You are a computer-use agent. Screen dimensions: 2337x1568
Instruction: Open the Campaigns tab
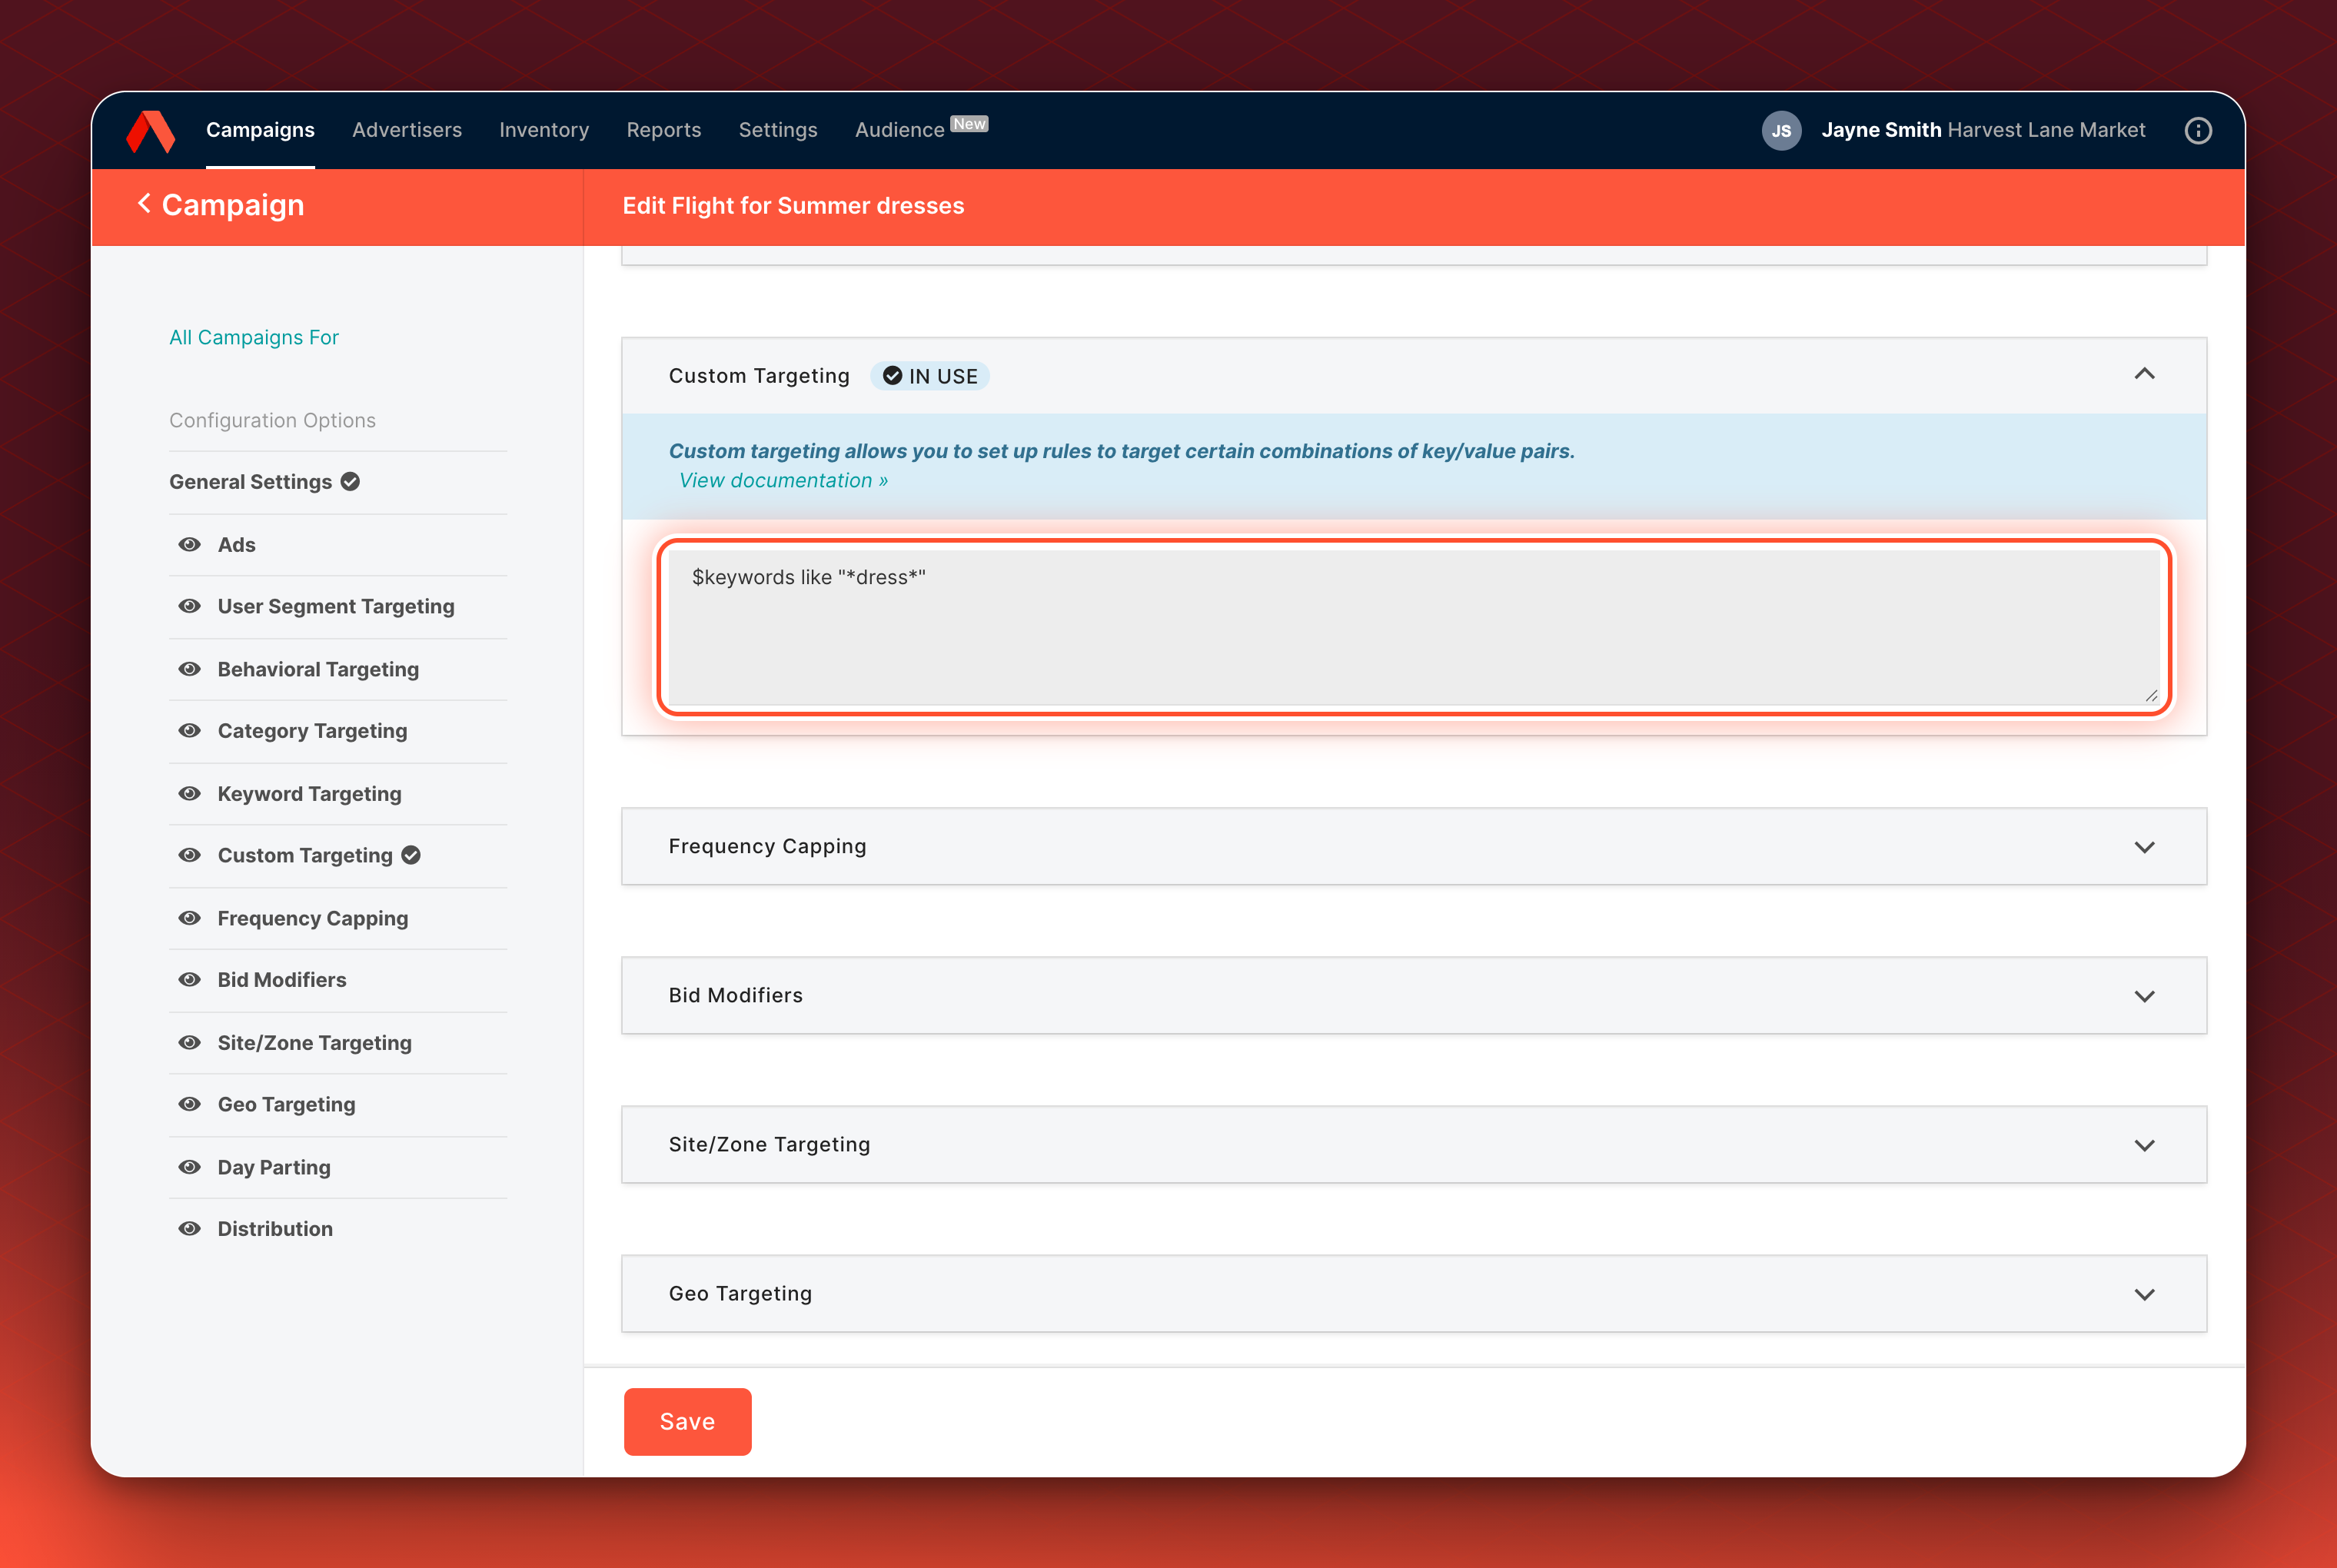[x=260, y=130]
